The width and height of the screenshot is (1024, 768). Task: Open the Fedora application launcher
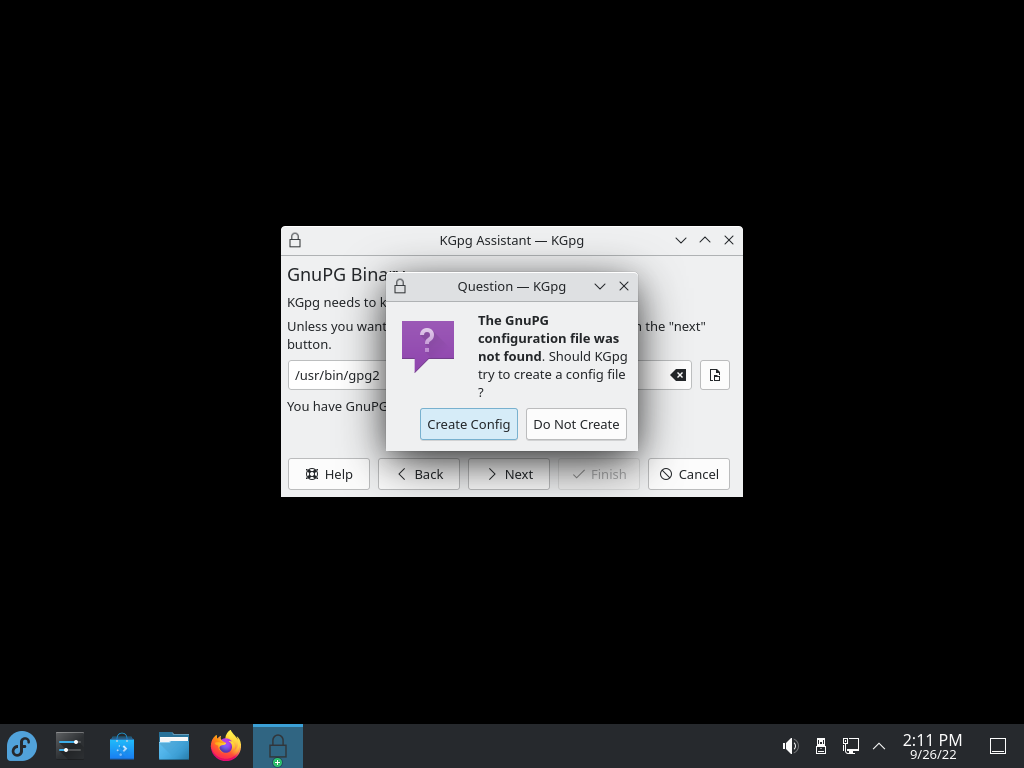pos(22,746)
